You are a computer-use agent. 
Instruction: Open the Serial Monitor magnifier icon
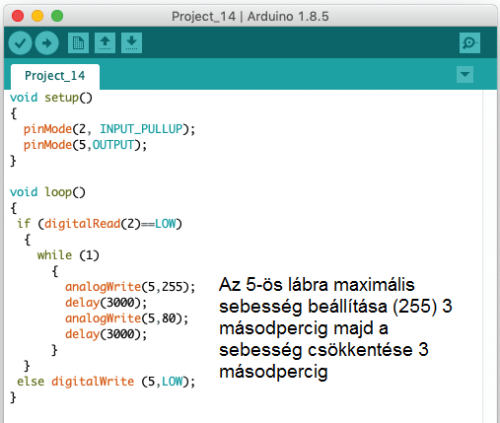[x=470, y=43]
